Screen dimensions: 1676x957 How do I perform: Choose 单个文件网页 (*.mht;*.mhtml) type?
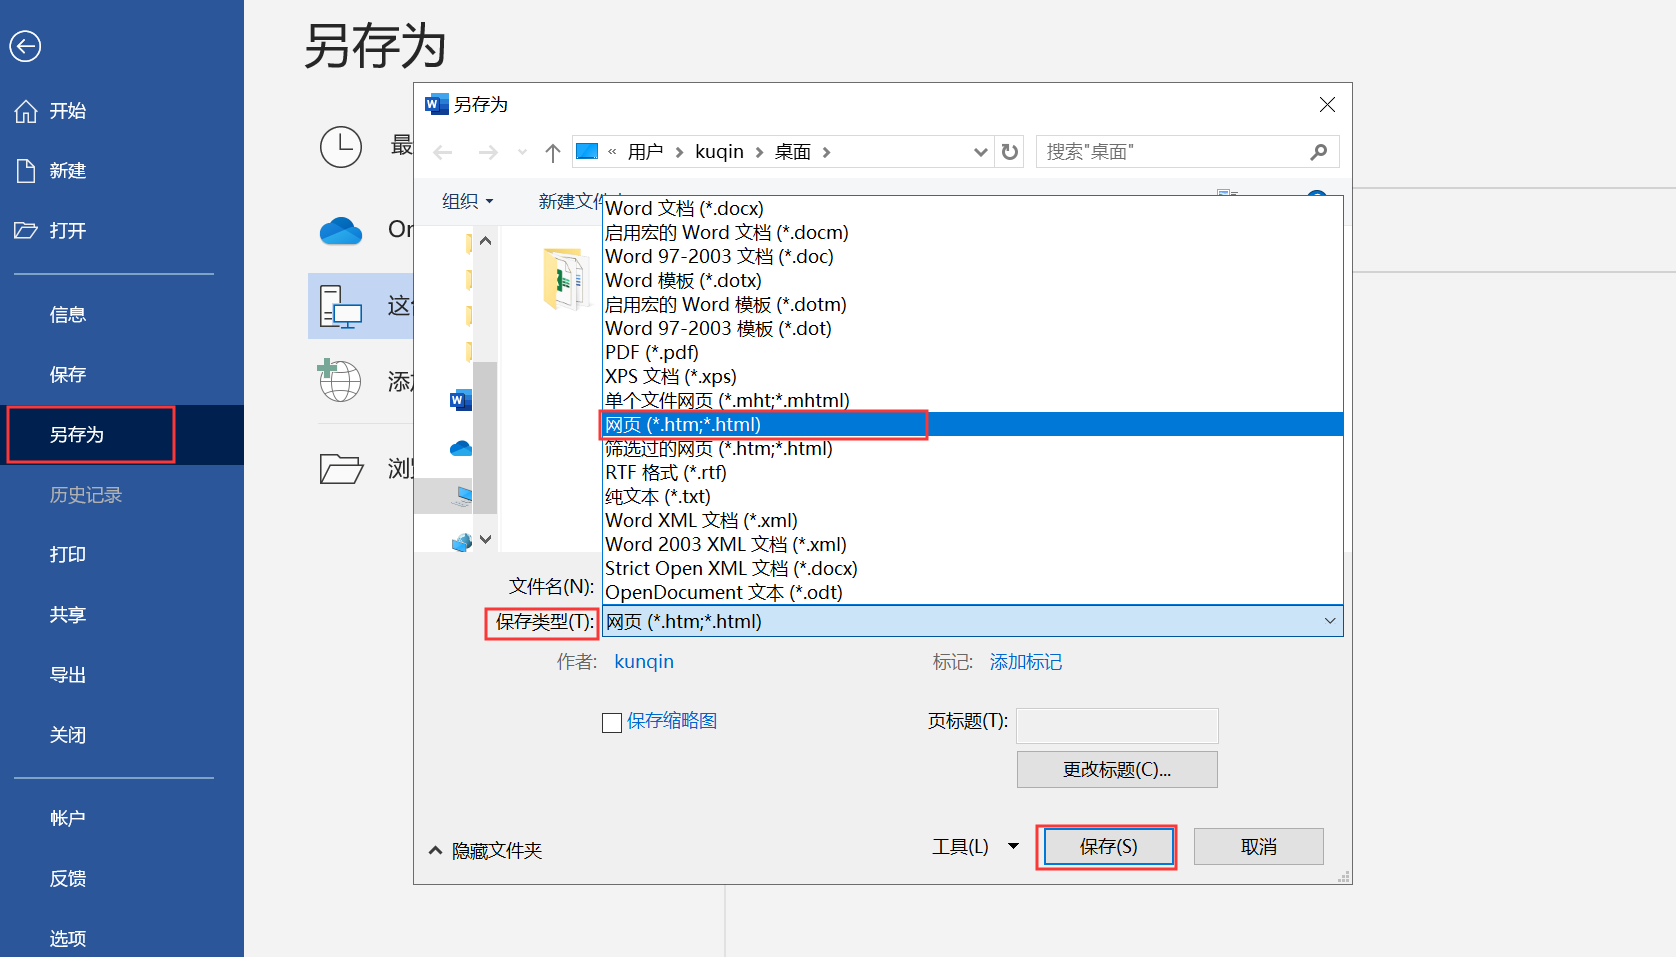coord(973,400)
